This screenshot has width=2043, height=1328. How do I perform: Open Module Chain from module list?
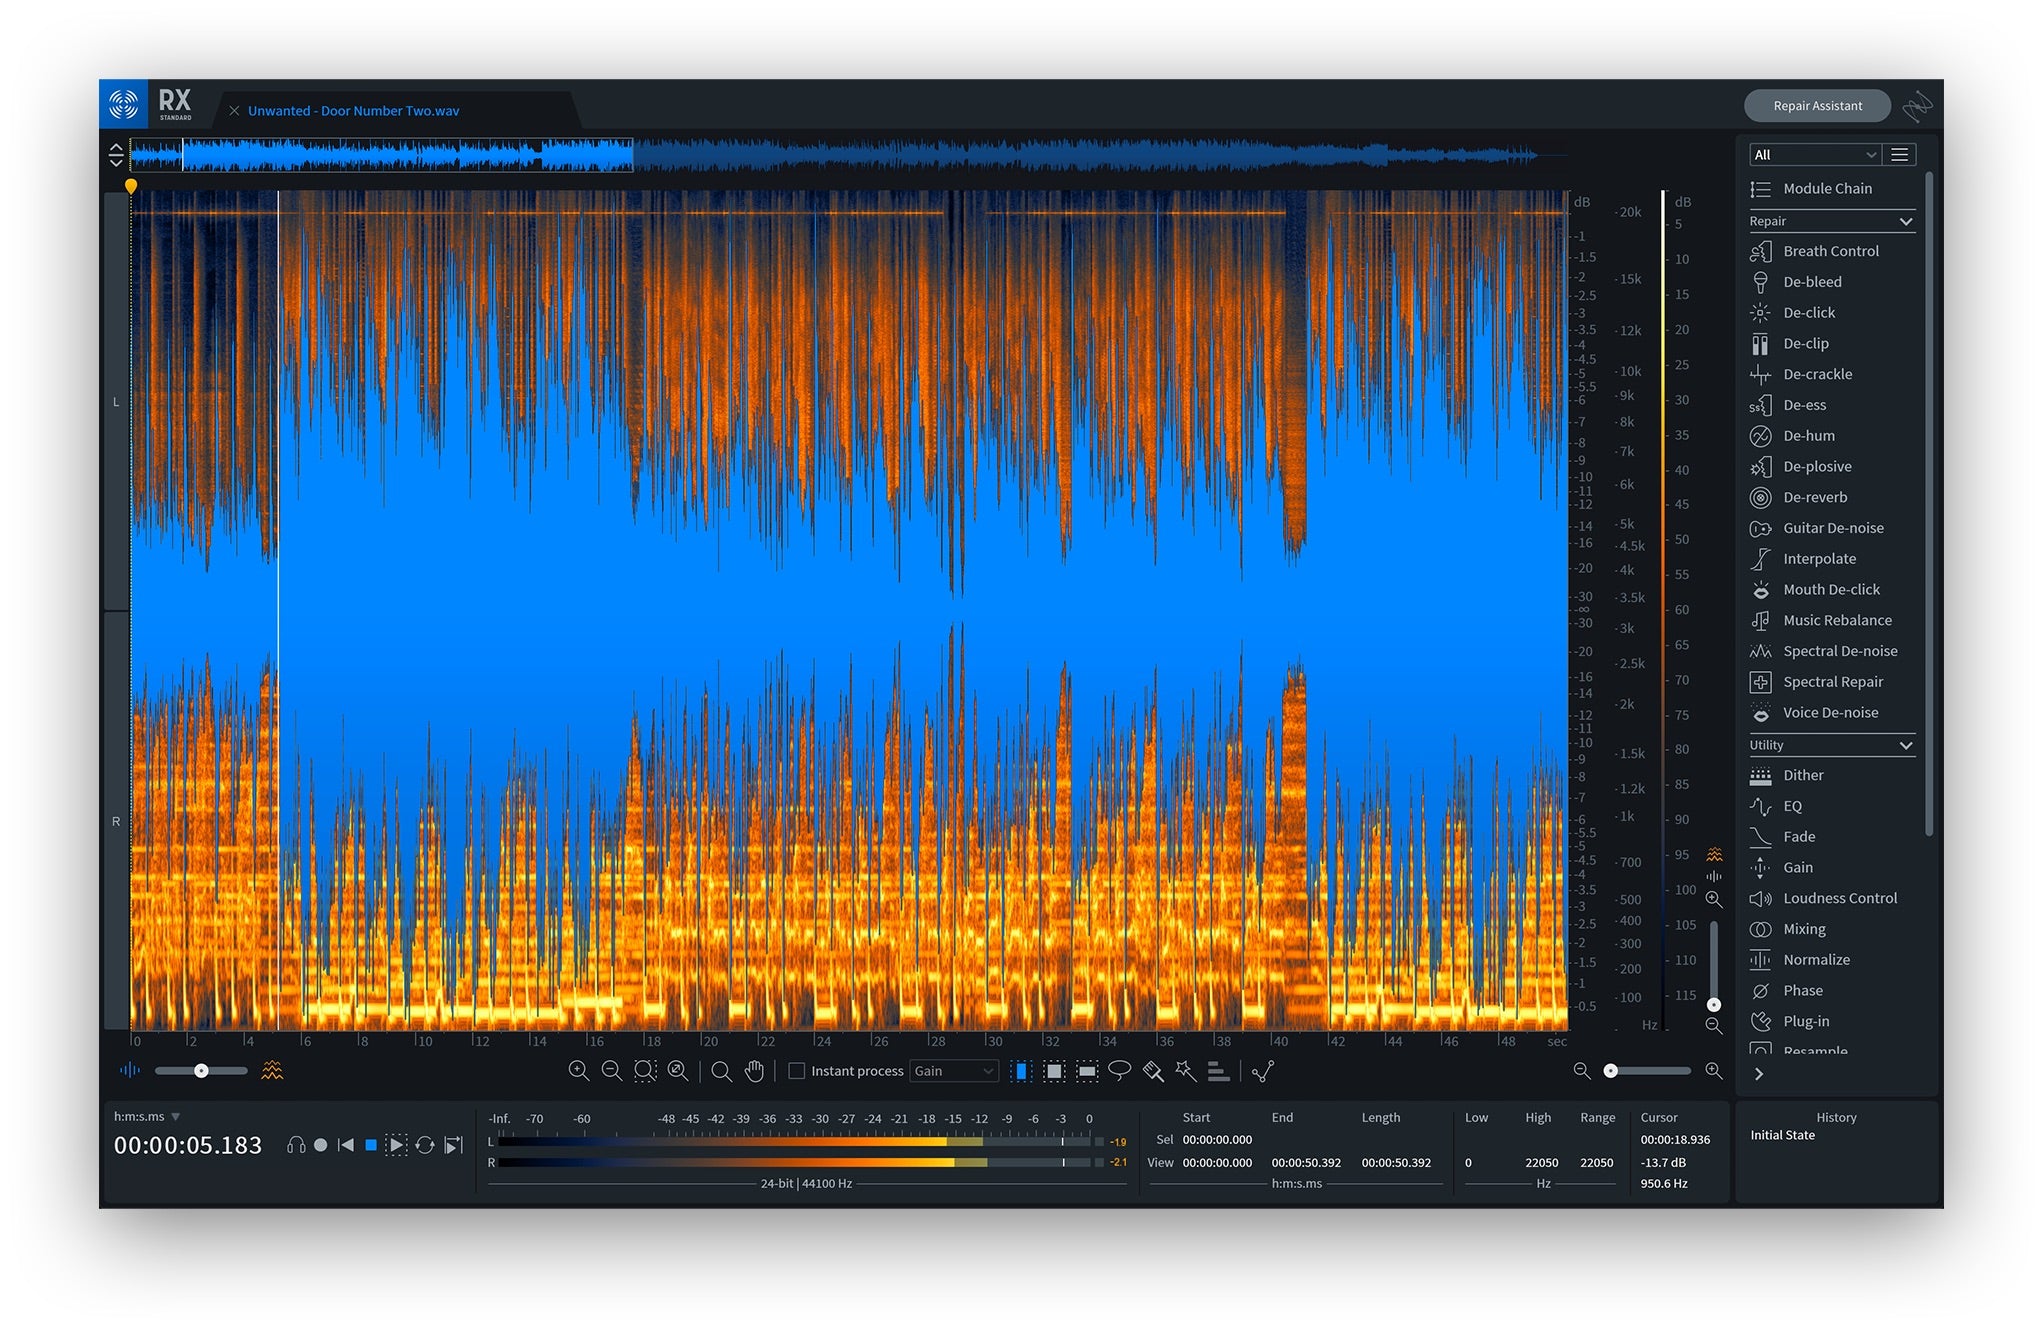click(1826, 189)
